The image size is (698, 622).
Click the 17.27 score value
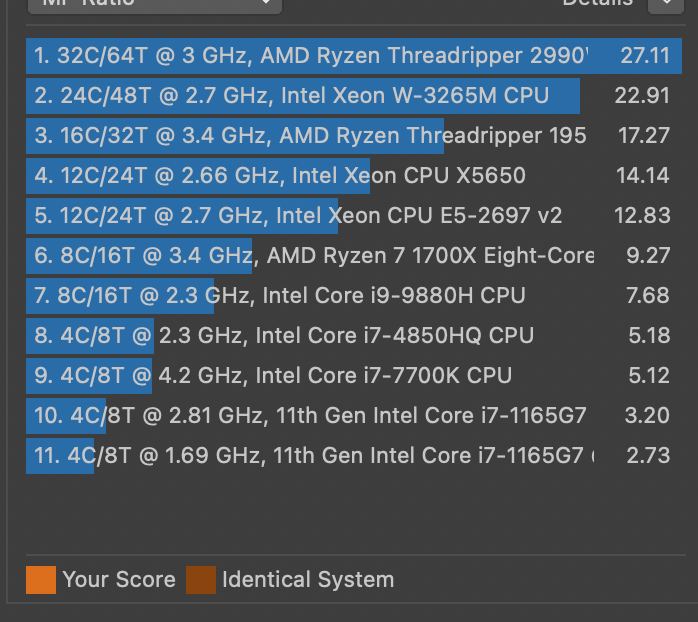(x=644, y=136)
